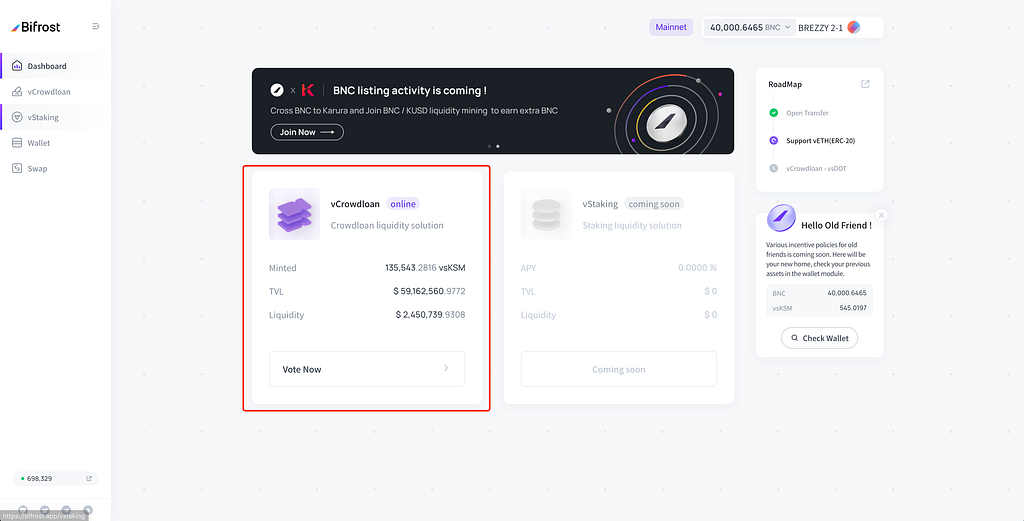Screen dimensions: 1024x521
Task: Click the Bifrost logo in the sidebar
Action: [x=36, y=27]
